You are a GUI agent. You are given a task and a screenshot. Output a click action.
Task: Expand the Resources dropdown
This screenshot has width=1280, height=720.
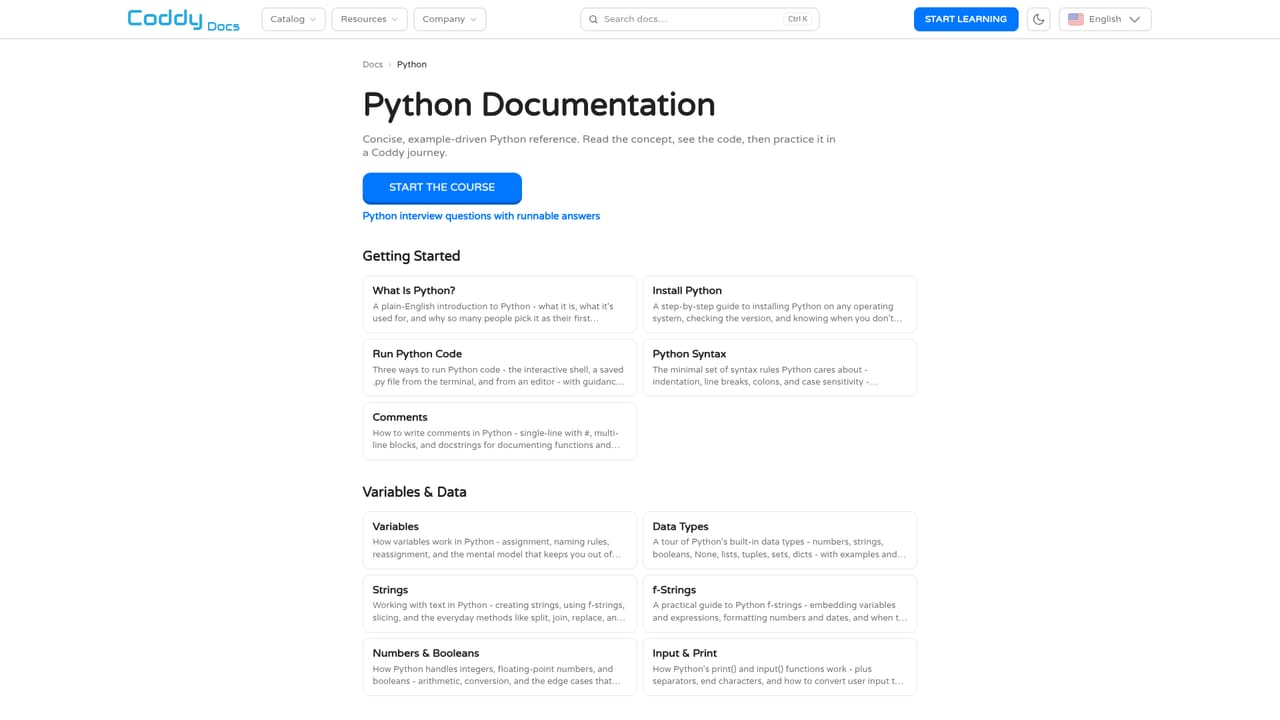point(369,19)
